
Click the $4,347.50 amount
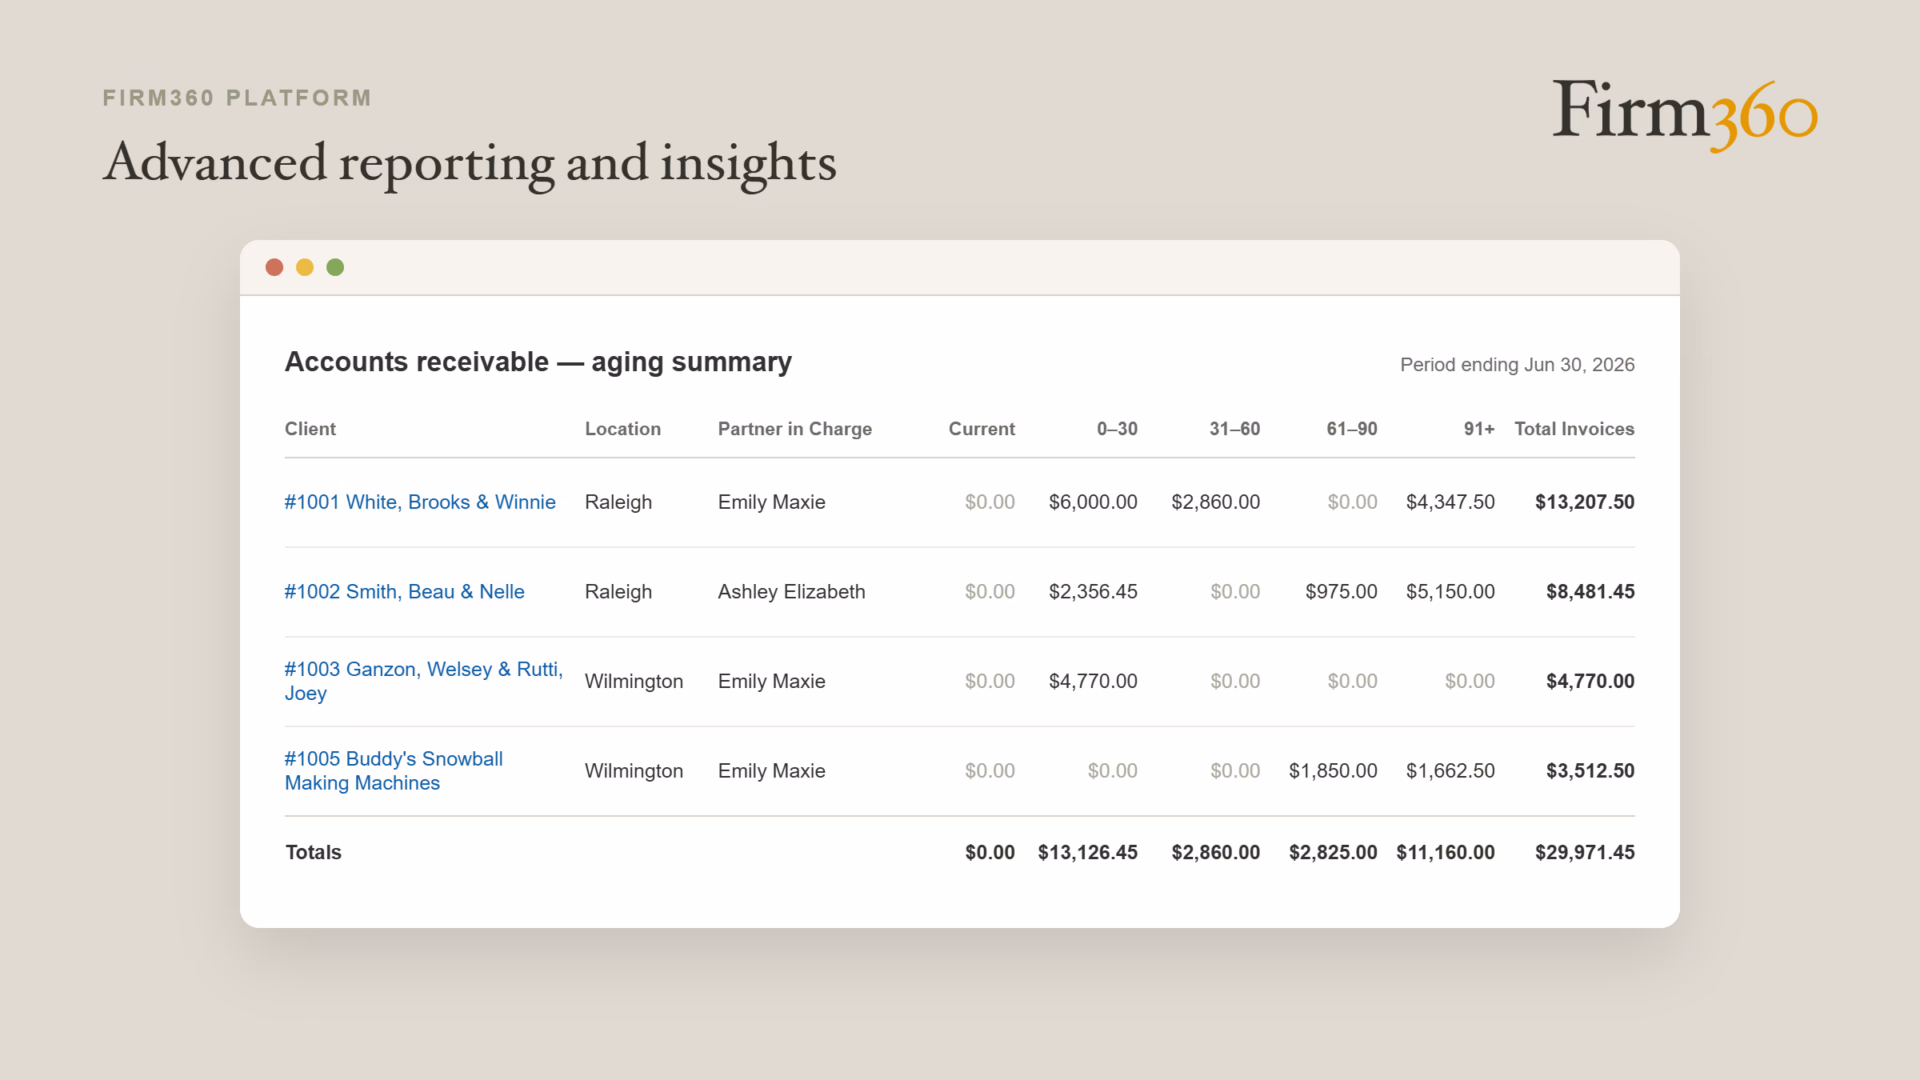coord(1451,502)
